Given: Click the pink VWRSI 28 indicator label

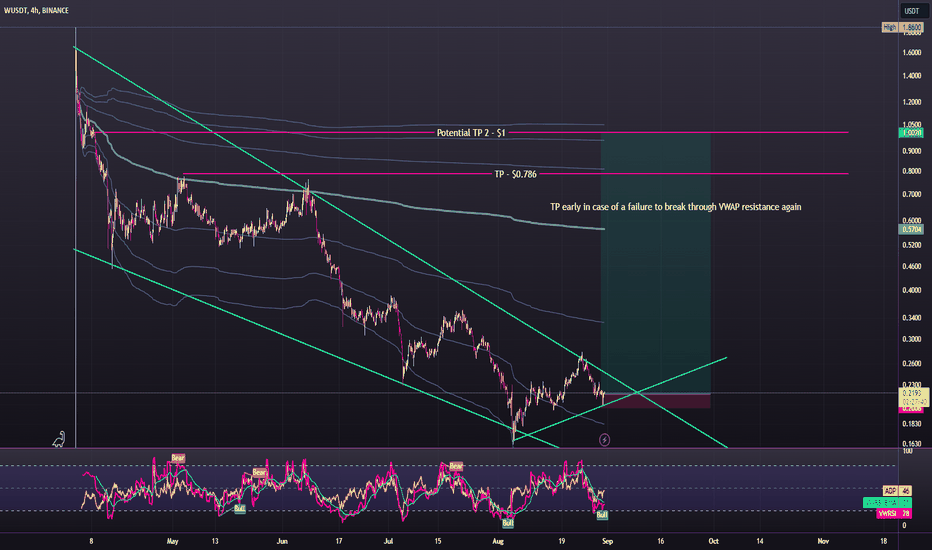Looking at the screenshot, I should coord(894,513).
